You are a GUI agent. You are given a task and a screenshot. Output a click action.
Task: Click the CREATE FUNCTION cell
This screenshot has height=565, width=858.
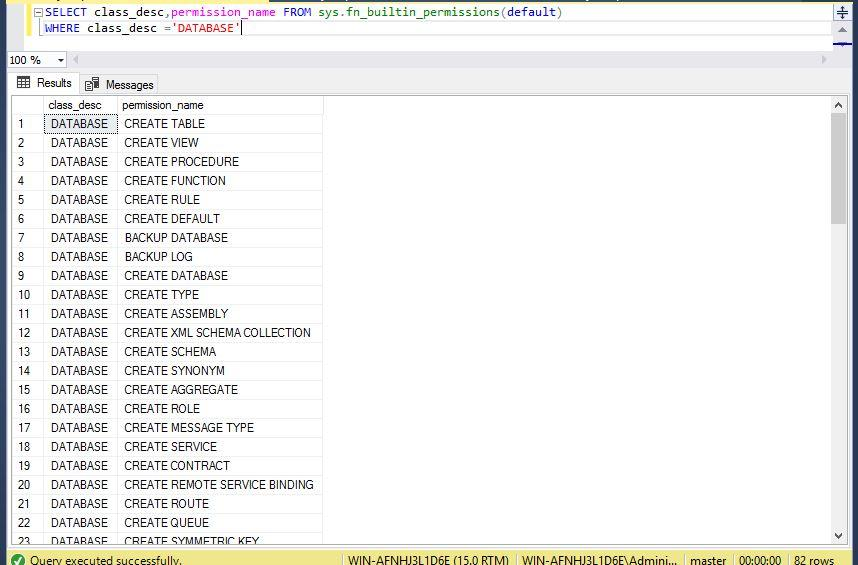click(220, 180)
